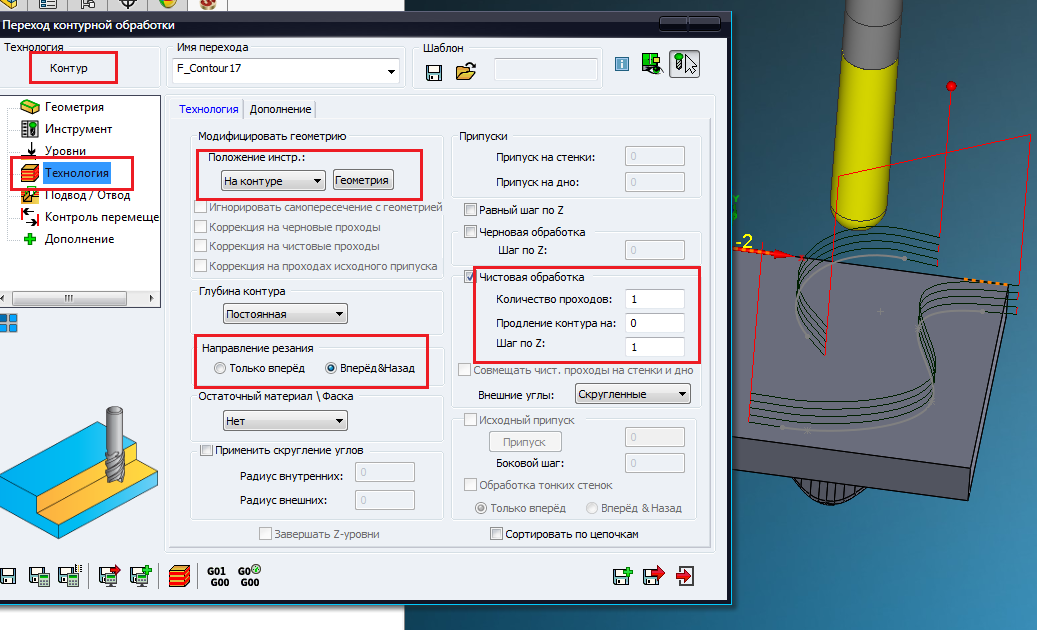This screenshot has width=1037, height=630.
Task: Toggle Коррекция на черновые проходы checkbox
Action: pos(200,227)
